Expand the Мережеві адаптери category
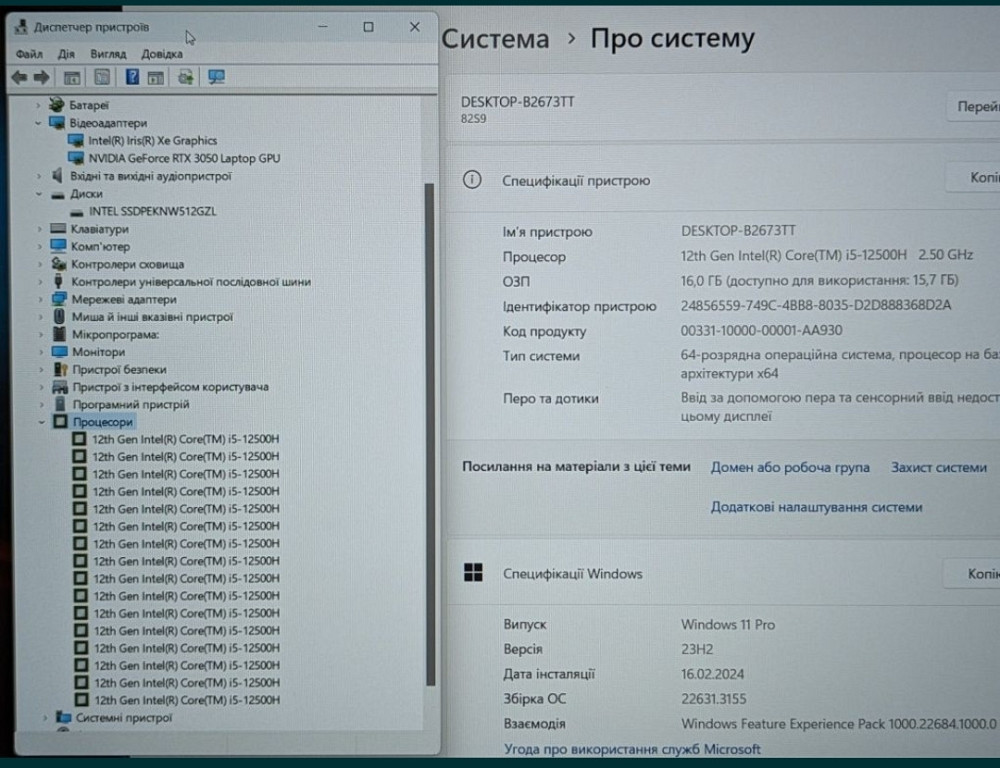Viewport: 1000px width, 768px height. tap(39, 299)
